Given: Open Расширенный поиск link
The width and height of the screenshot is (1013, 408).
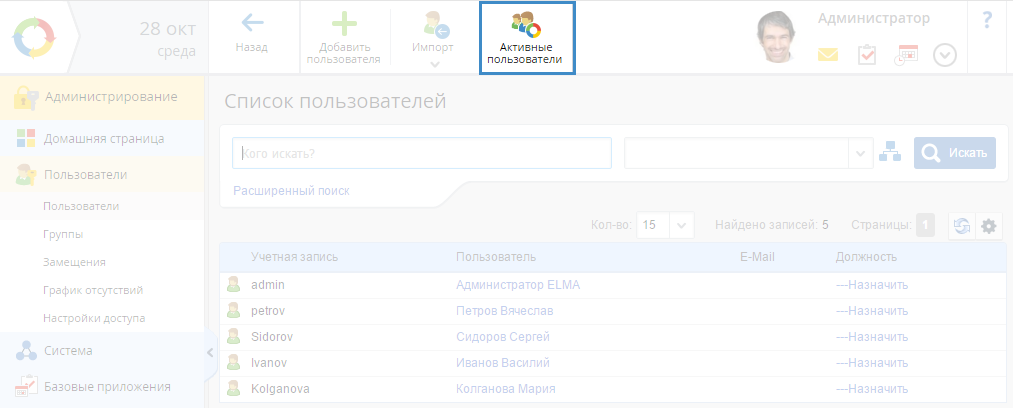Looking at the screenshot, I should 291,191.
